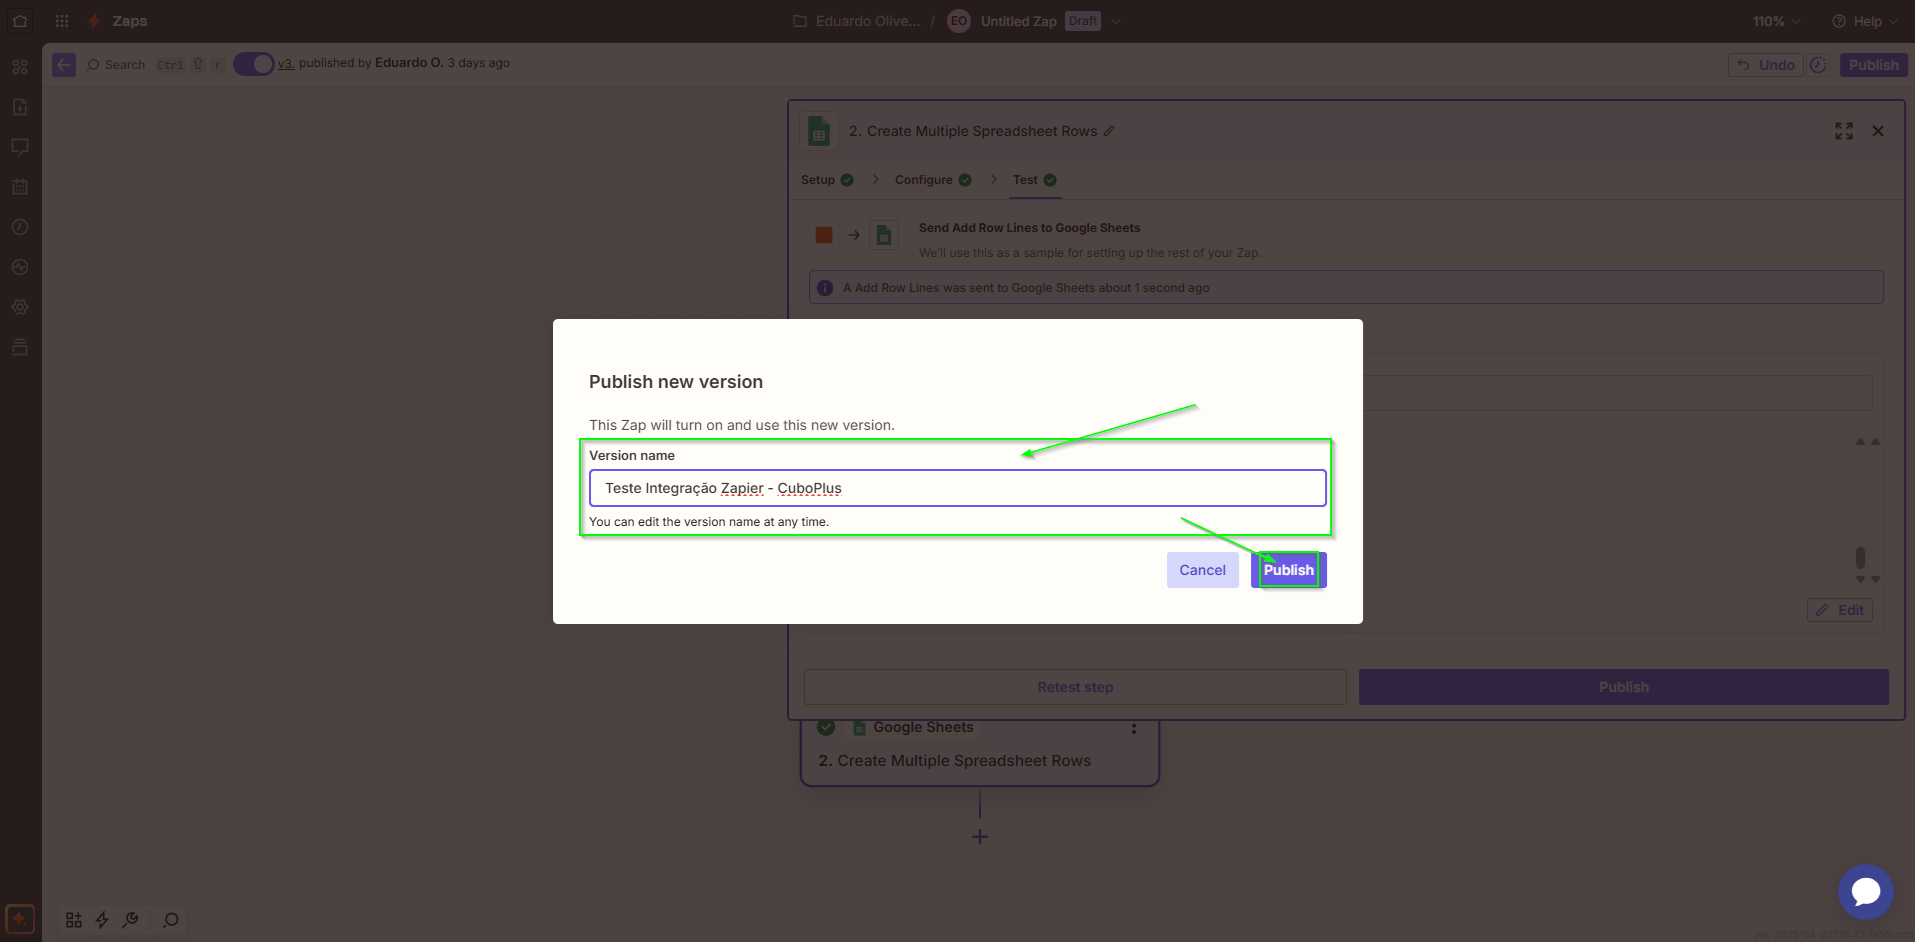Open the support chat bubble

[x=1866, y=892]
